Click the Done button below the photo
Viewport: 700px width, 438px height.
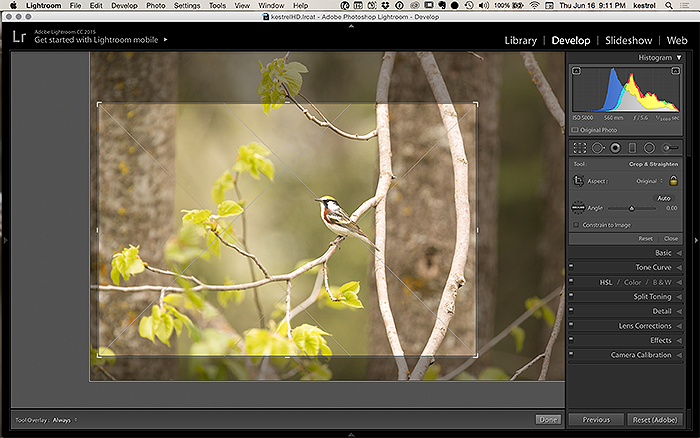[x=547, y=420]
